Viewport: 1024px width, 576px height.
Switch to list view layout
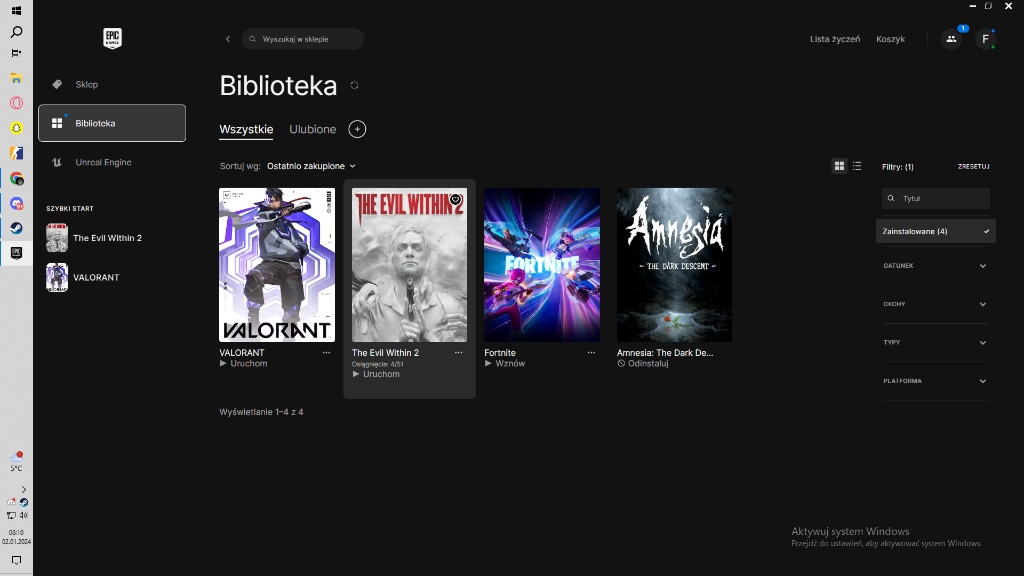(857, 166)
